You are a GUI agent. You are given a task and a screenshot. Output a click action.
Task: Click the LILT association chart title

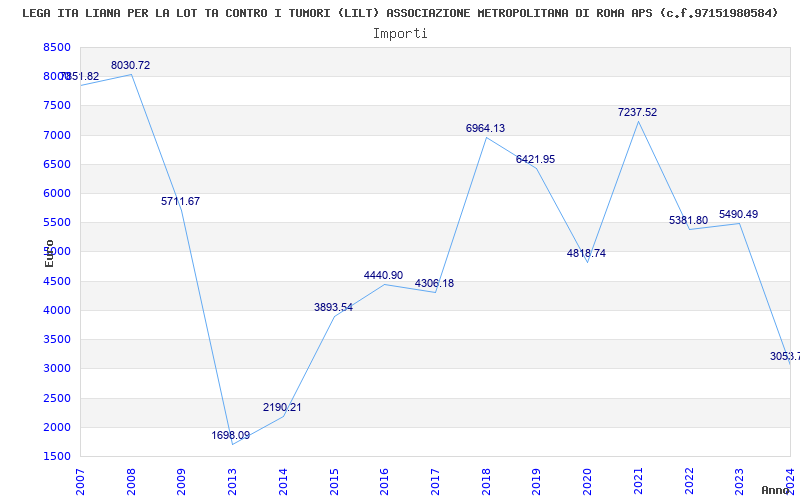[400, 13]
